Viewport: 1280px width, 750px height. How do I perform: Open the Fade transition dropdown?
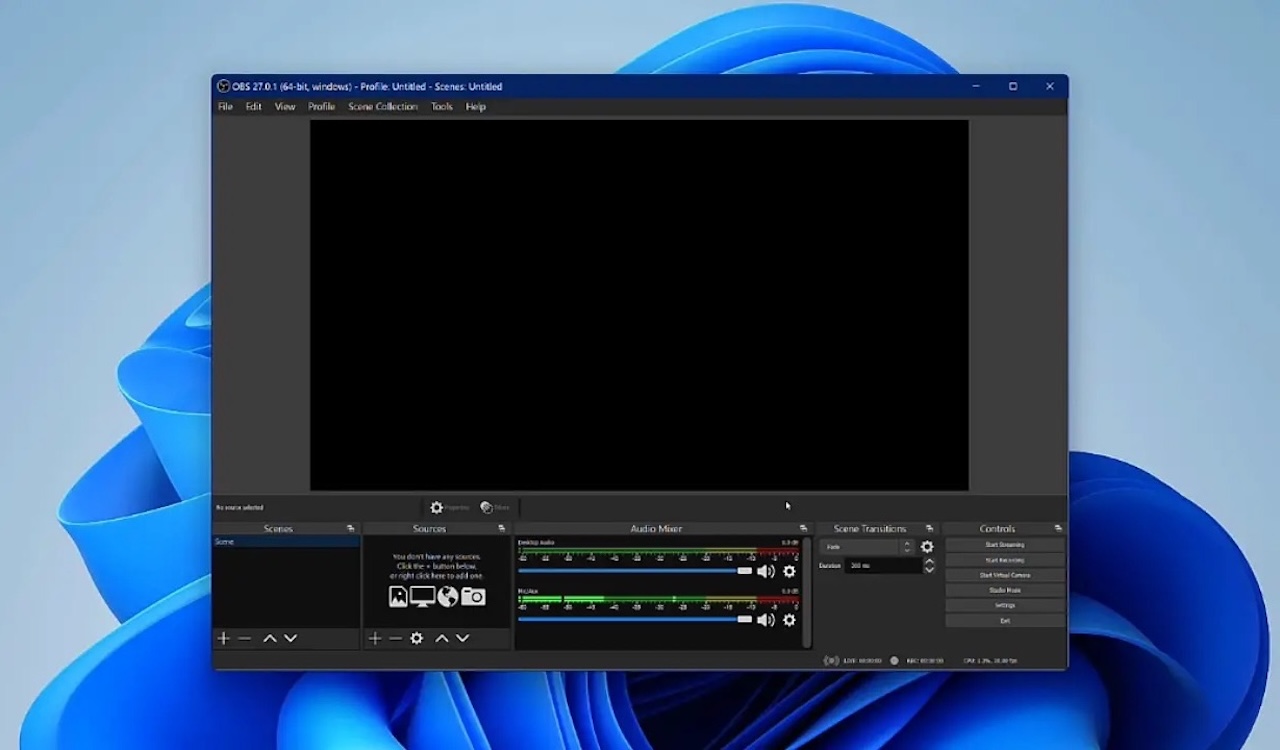pyautogui.click(x=867, y=547)
